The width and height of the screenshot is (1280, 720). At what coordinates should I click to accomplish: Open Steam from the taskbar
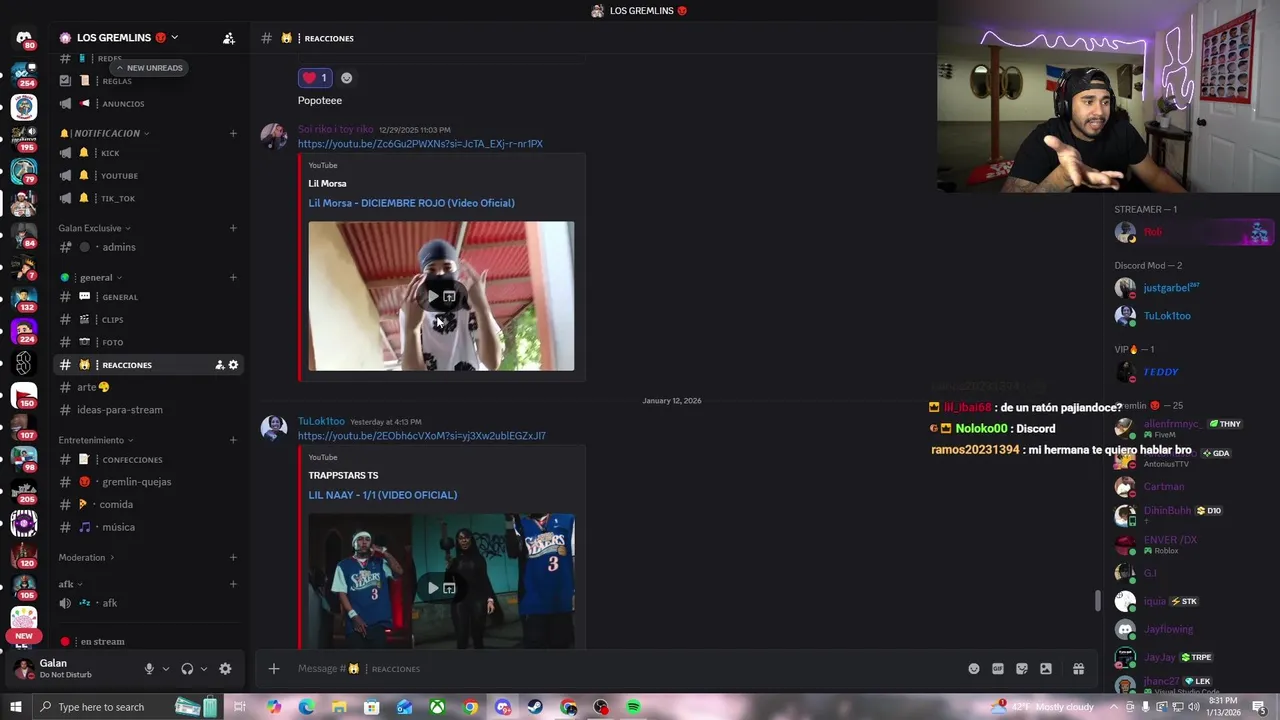coord(536,707)
